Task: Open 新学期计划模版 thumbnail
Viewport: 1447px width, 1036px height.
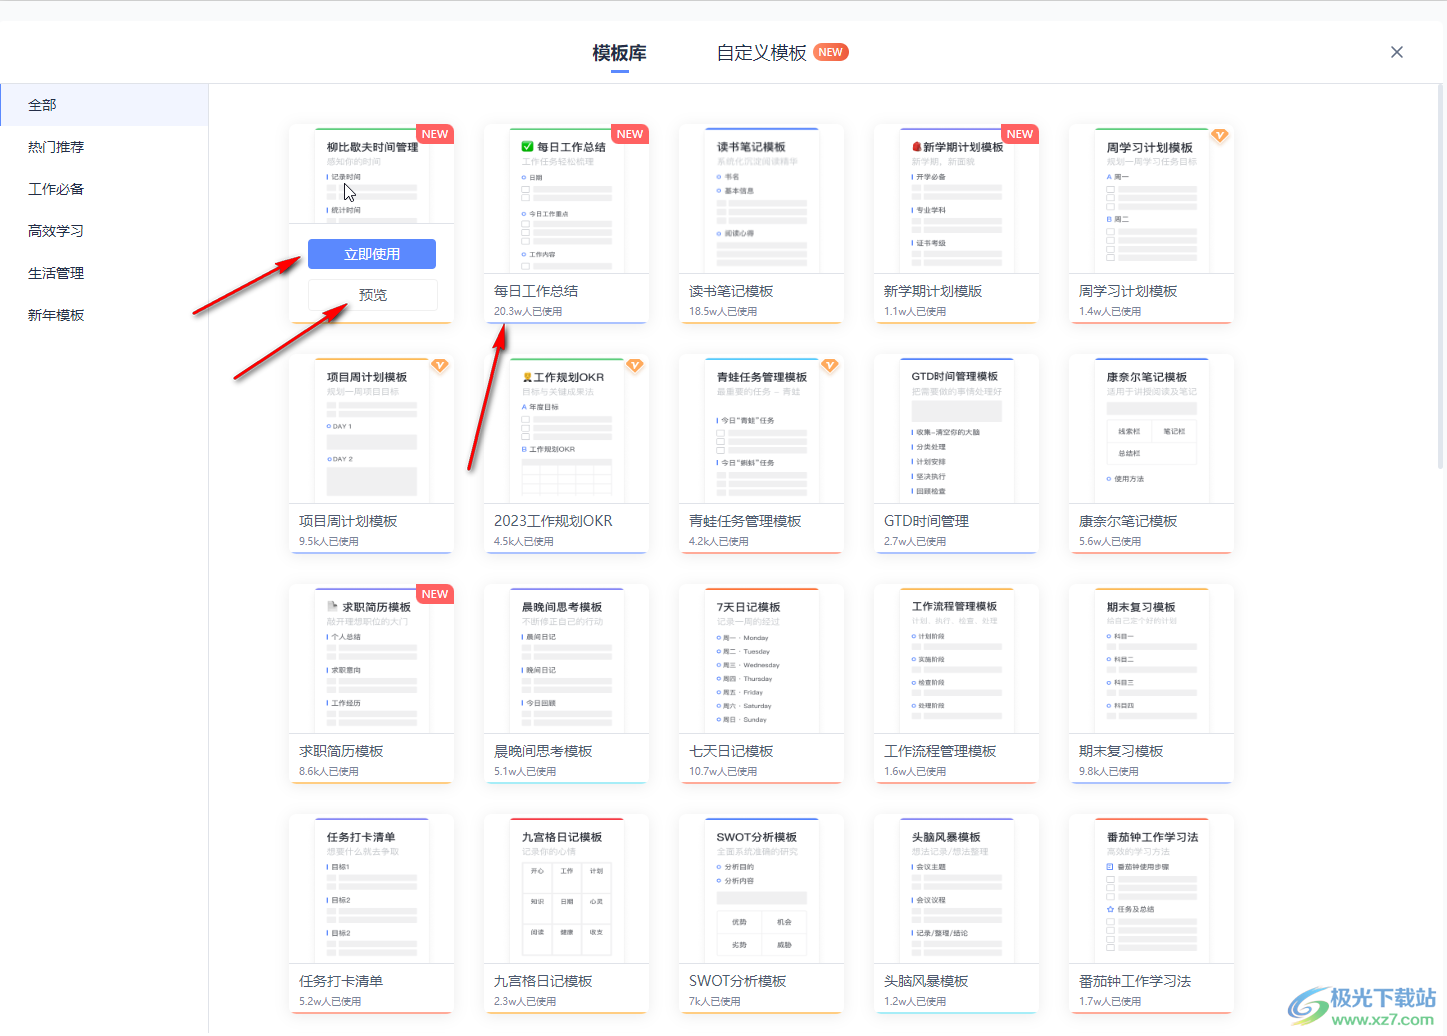Action: [x=956, y=199]
